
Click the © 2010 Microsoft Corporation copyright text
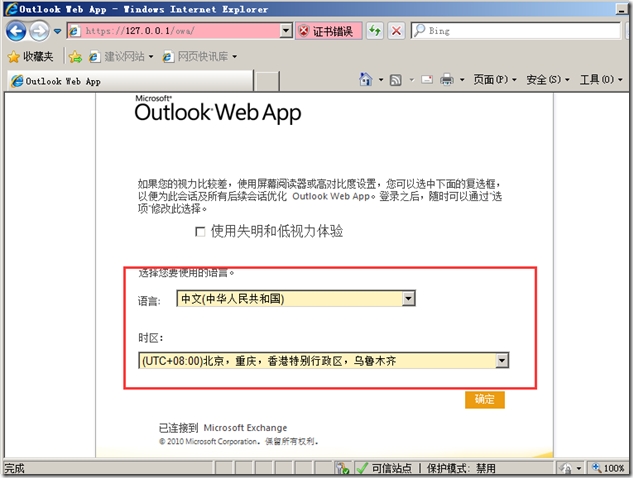[x=239, y=441]
